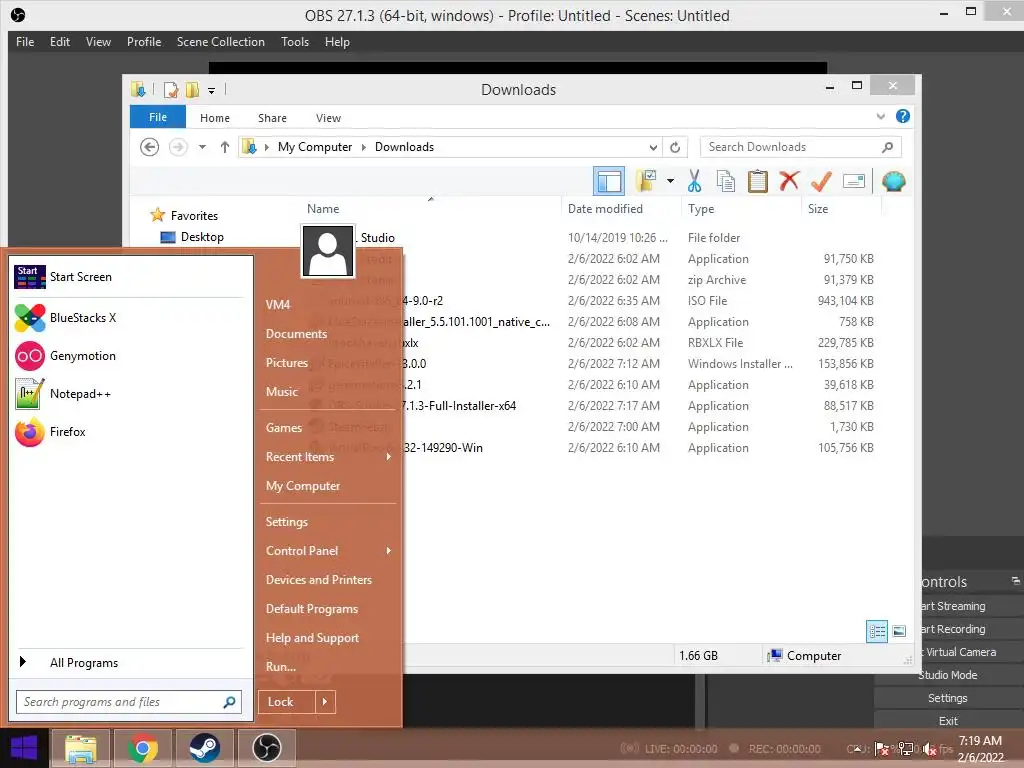Screen dimensions: 1024x768
Task: Launch BlueStacks X from start menu
Action: (129, 318)
